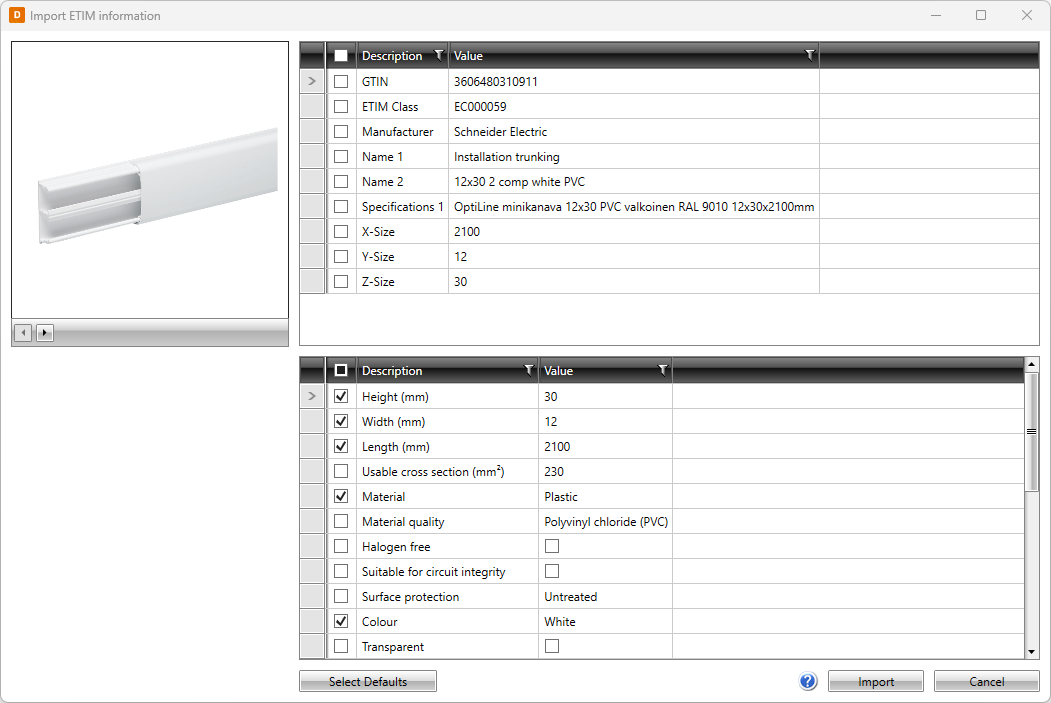Open filter for upper Value column
This screenshot has height=703, width=1051.
pyautogui.click(x=809, y=56)
